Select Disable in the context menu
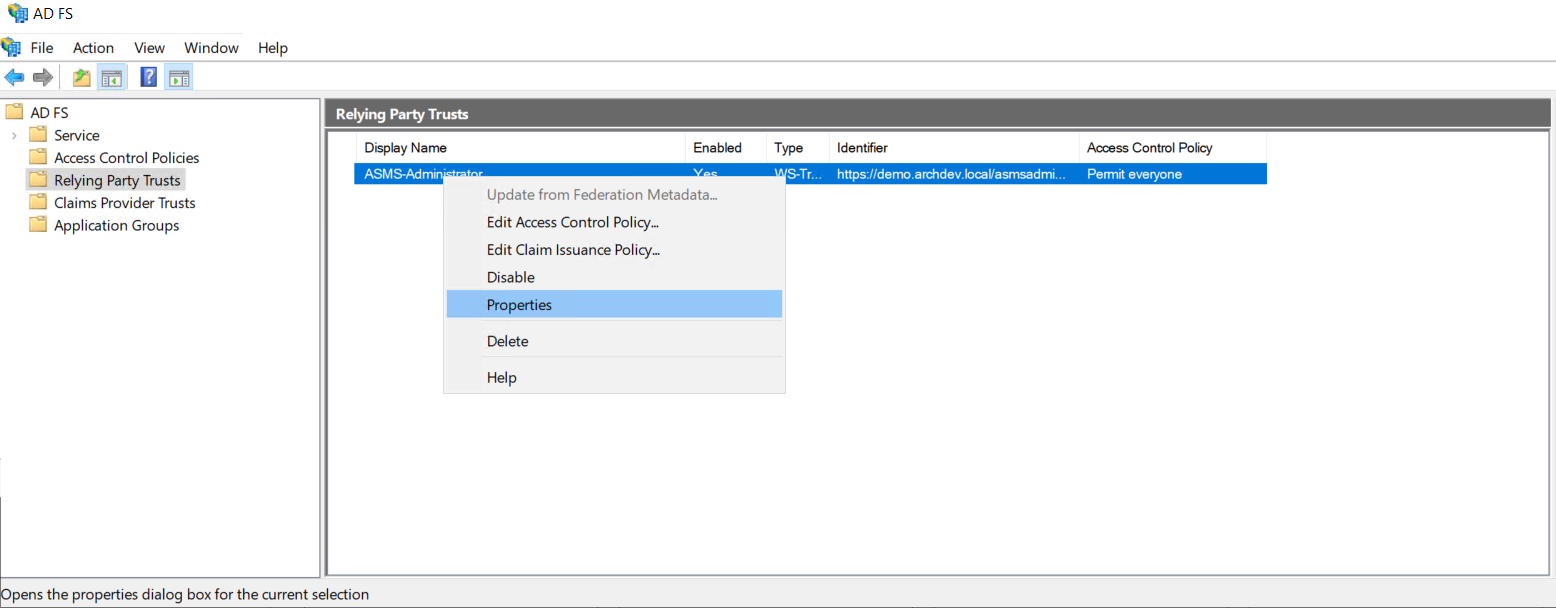 614,277
